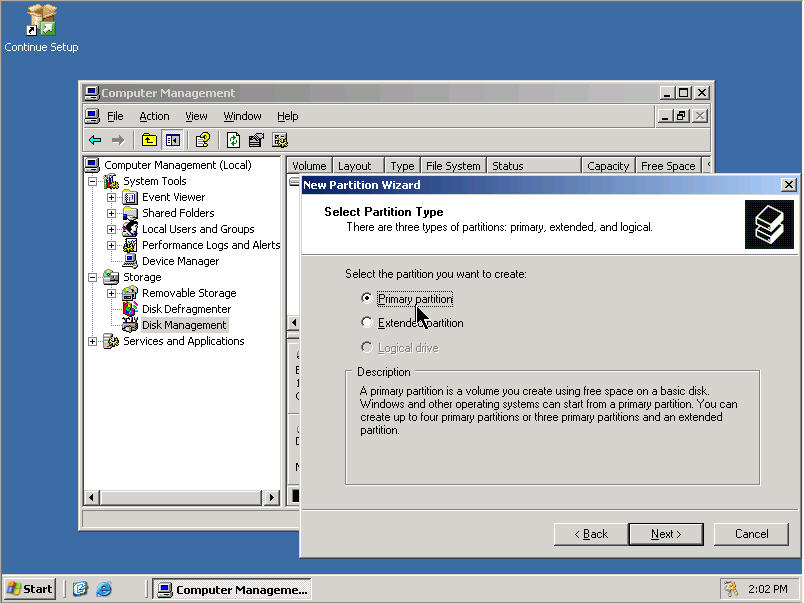The height and width of the screenshot is (603, 804).
Task: Click the Next button in wizard
Action: 666,534
